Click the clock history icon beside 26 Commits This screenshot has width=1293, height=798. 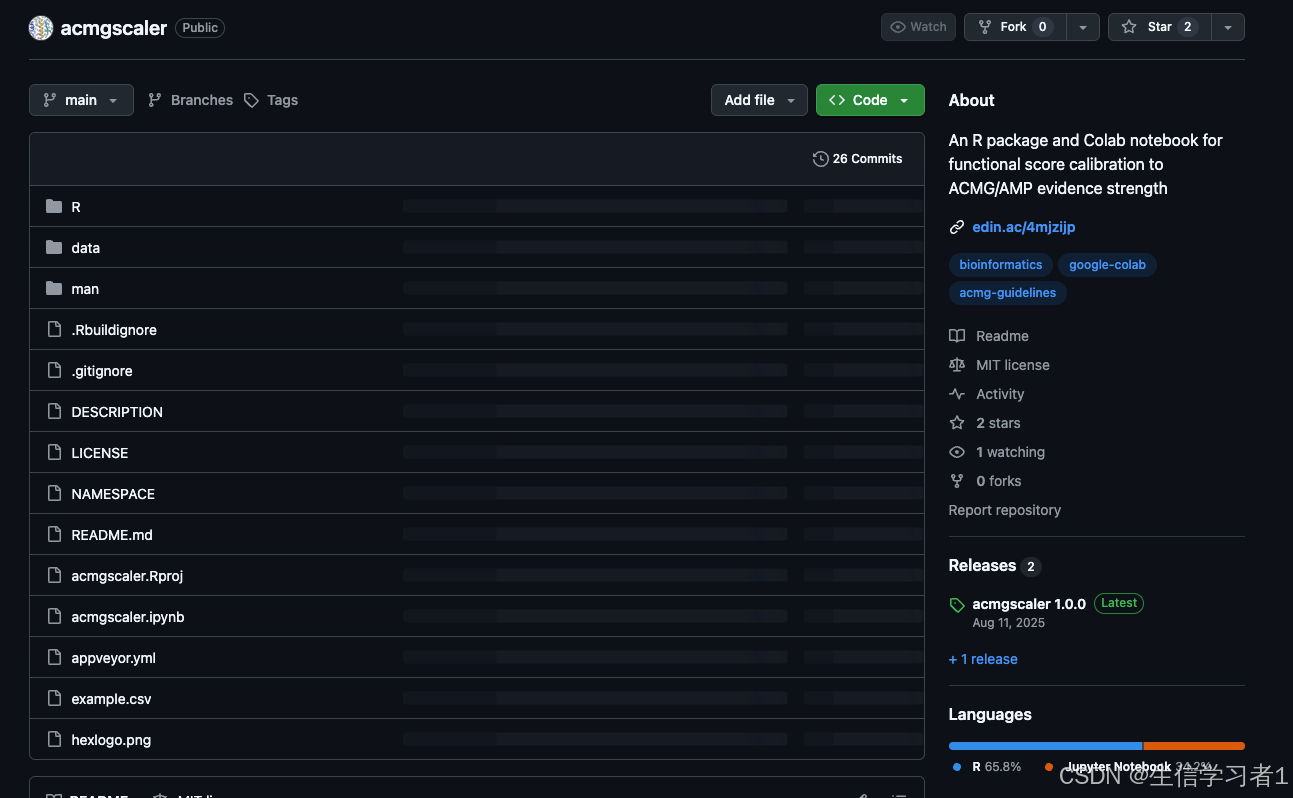point(821,159)
